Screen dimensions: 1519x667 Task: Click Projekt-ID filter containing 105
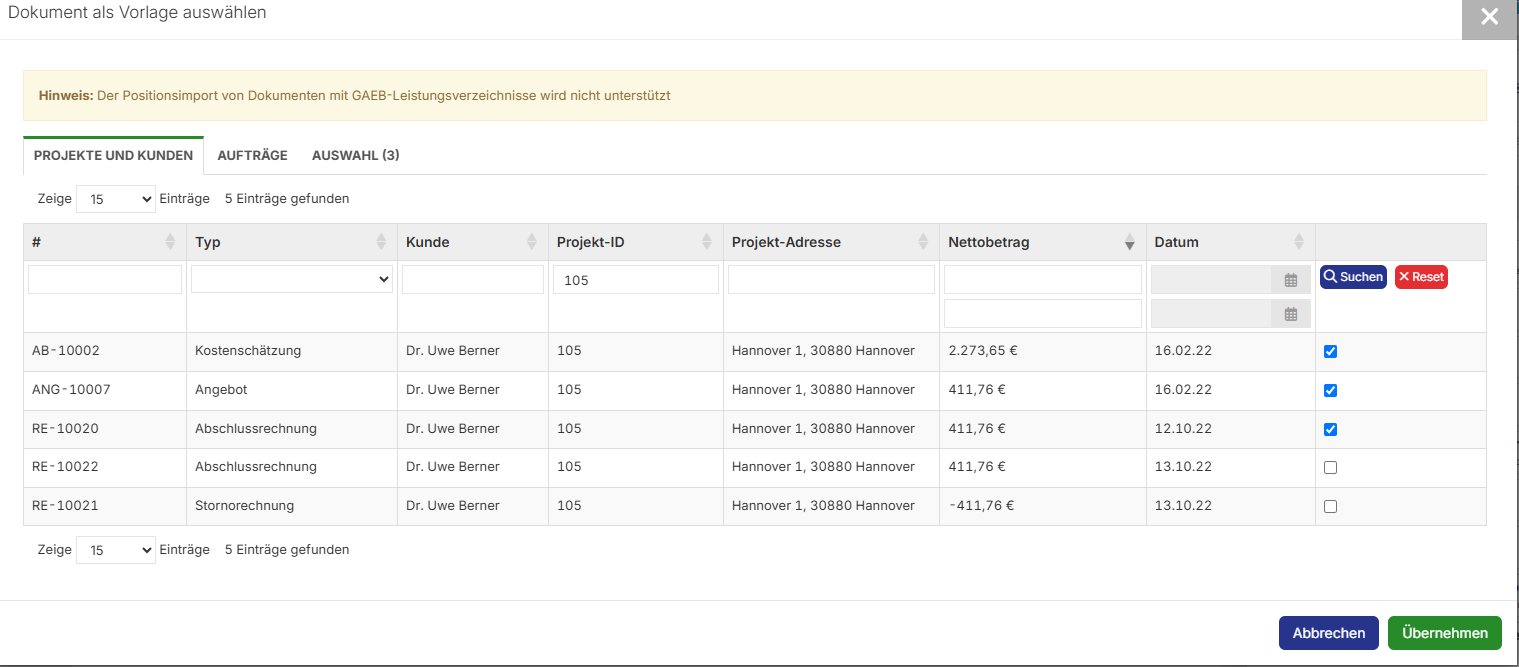click(x=636, y=280)
